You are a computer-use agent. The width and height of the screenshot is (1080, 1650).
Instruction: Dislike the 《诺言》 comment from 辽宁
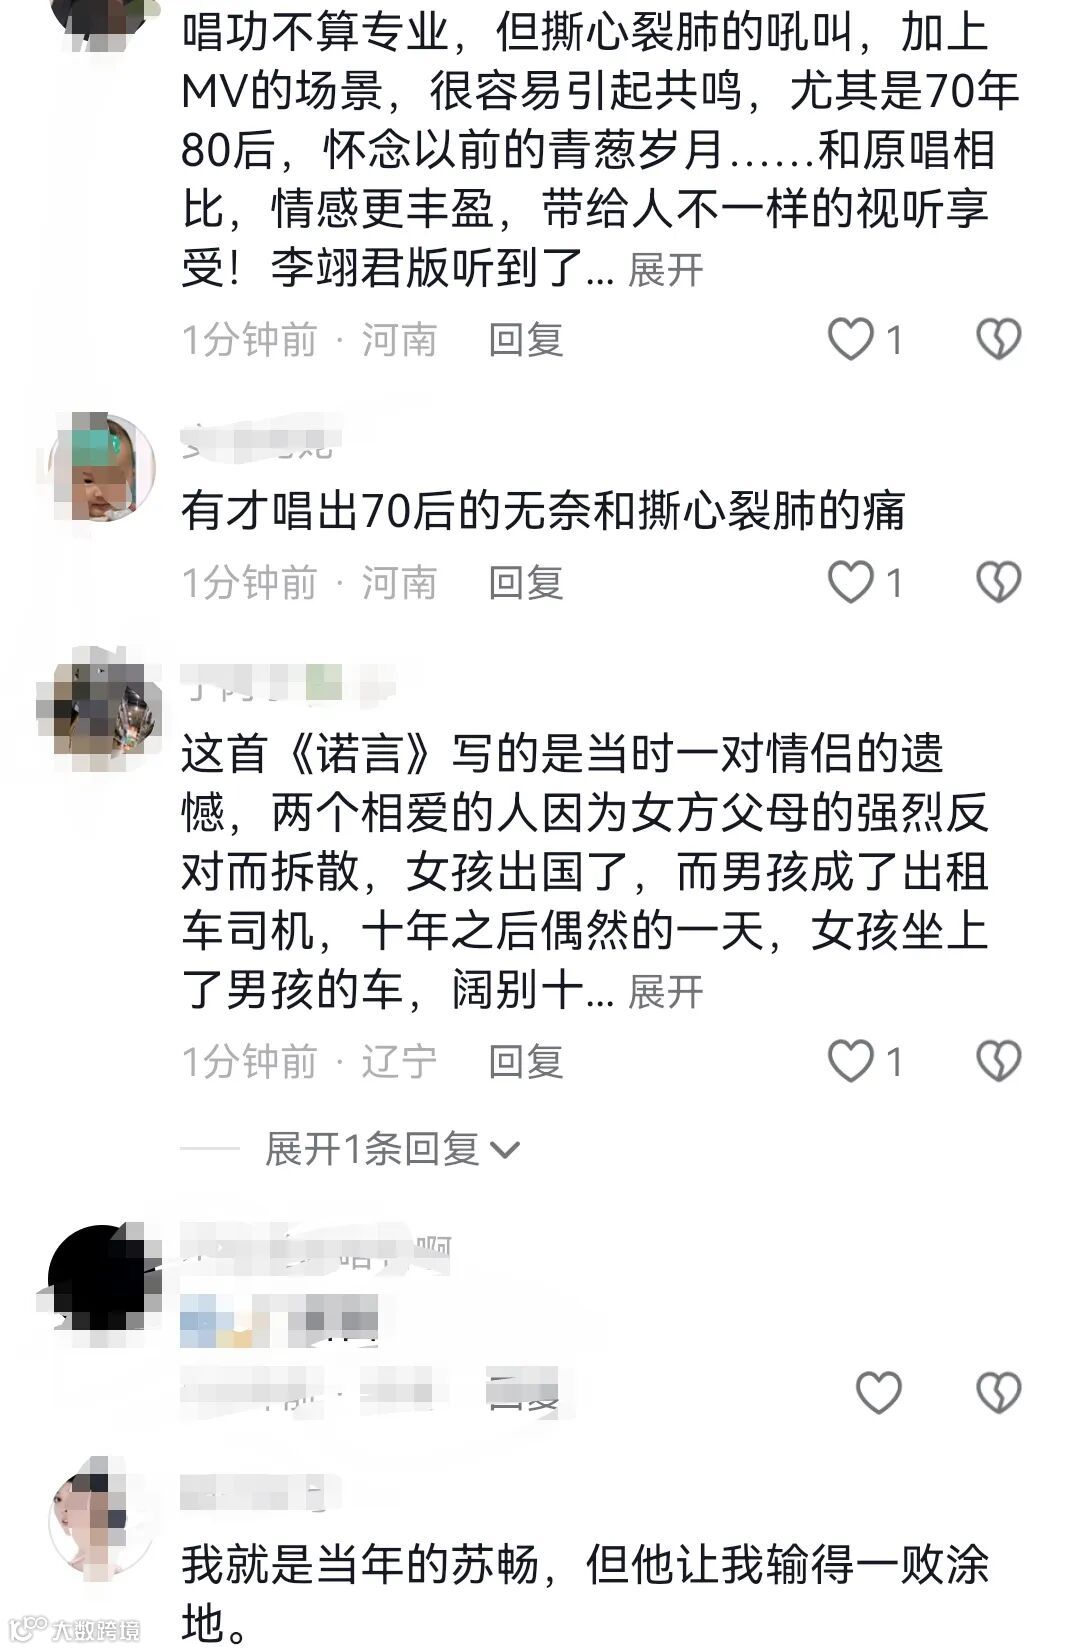coord(998,1061)
